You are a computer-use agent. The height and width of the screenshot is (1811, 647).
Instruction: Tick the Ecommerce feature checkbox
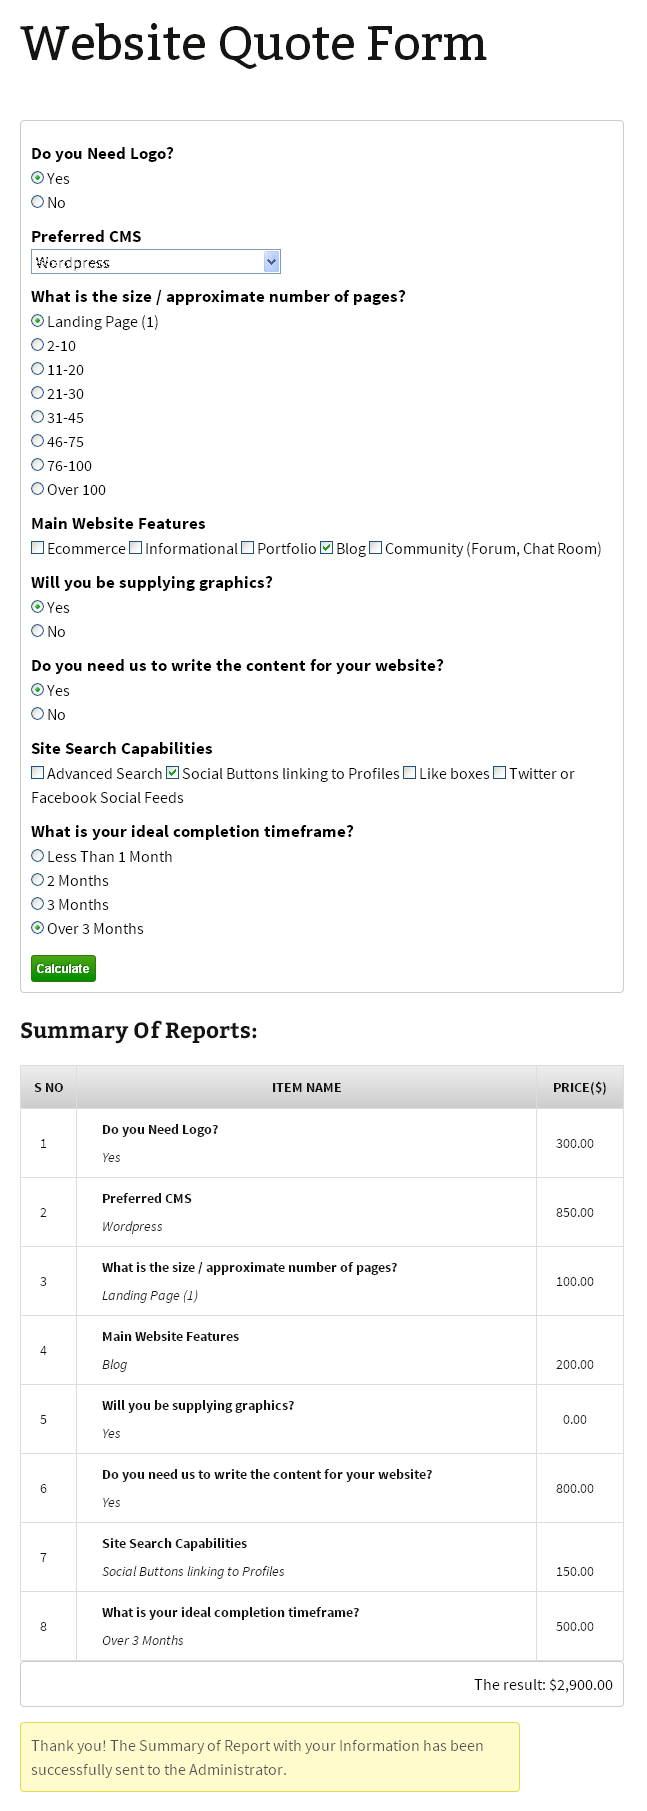click(38, 548)
